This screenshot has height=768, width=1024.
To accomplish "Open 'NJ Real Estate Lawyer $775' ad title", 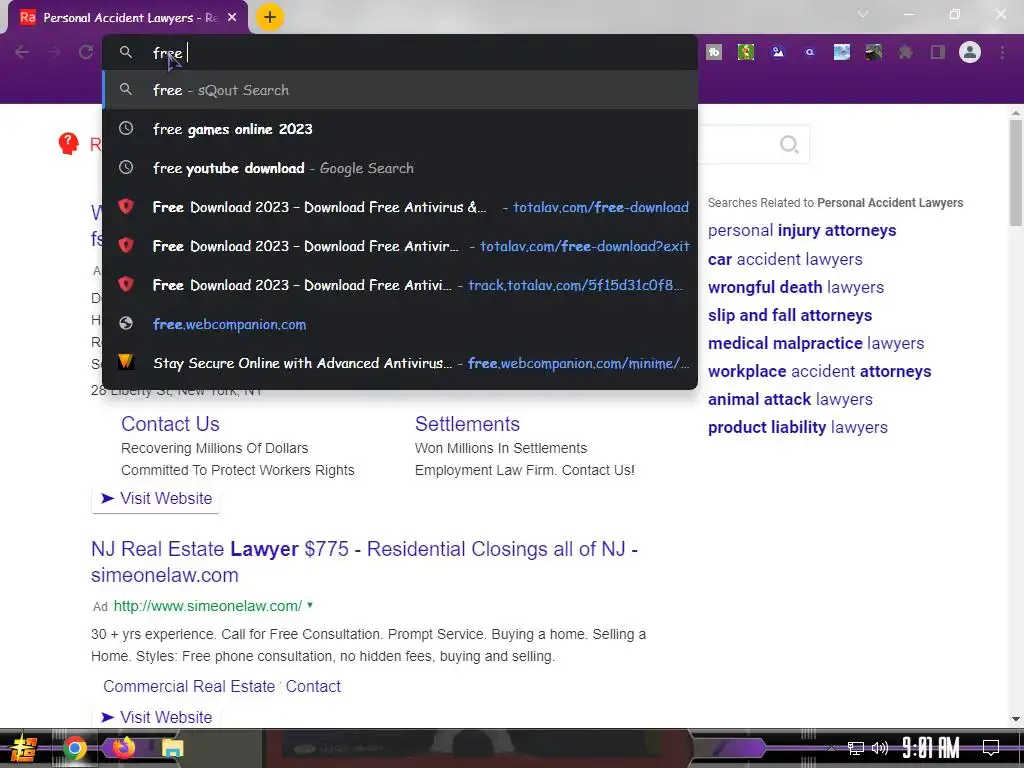I will coord(364,562).
